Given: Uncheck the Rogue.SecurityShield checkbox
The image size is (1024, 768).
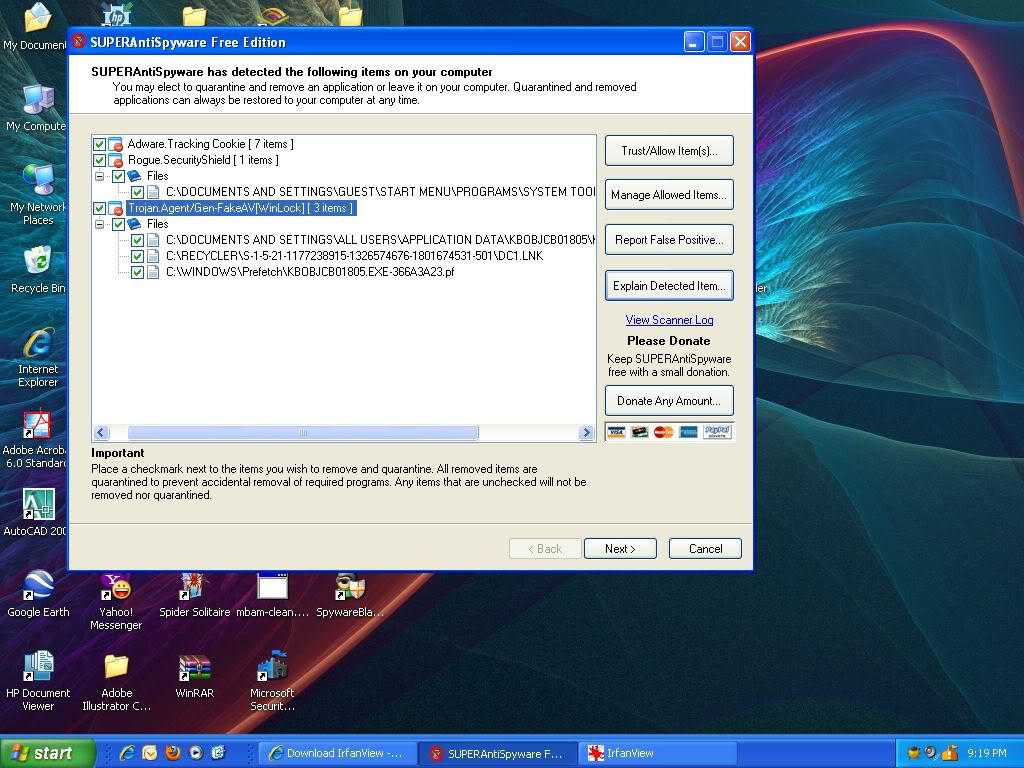Looking at the screenshot, I should point(99,160).
